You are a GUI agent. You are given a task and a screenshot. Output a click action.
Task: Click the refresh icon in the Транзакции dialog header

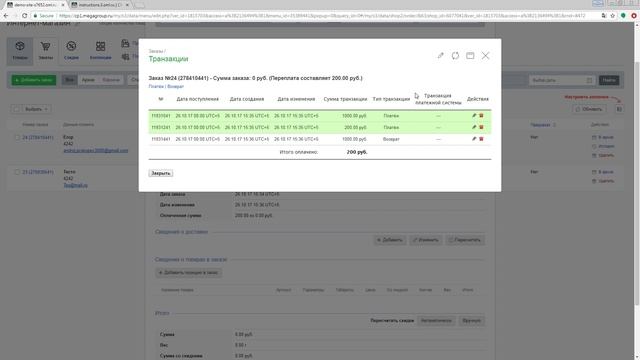[x=455, y=56]
